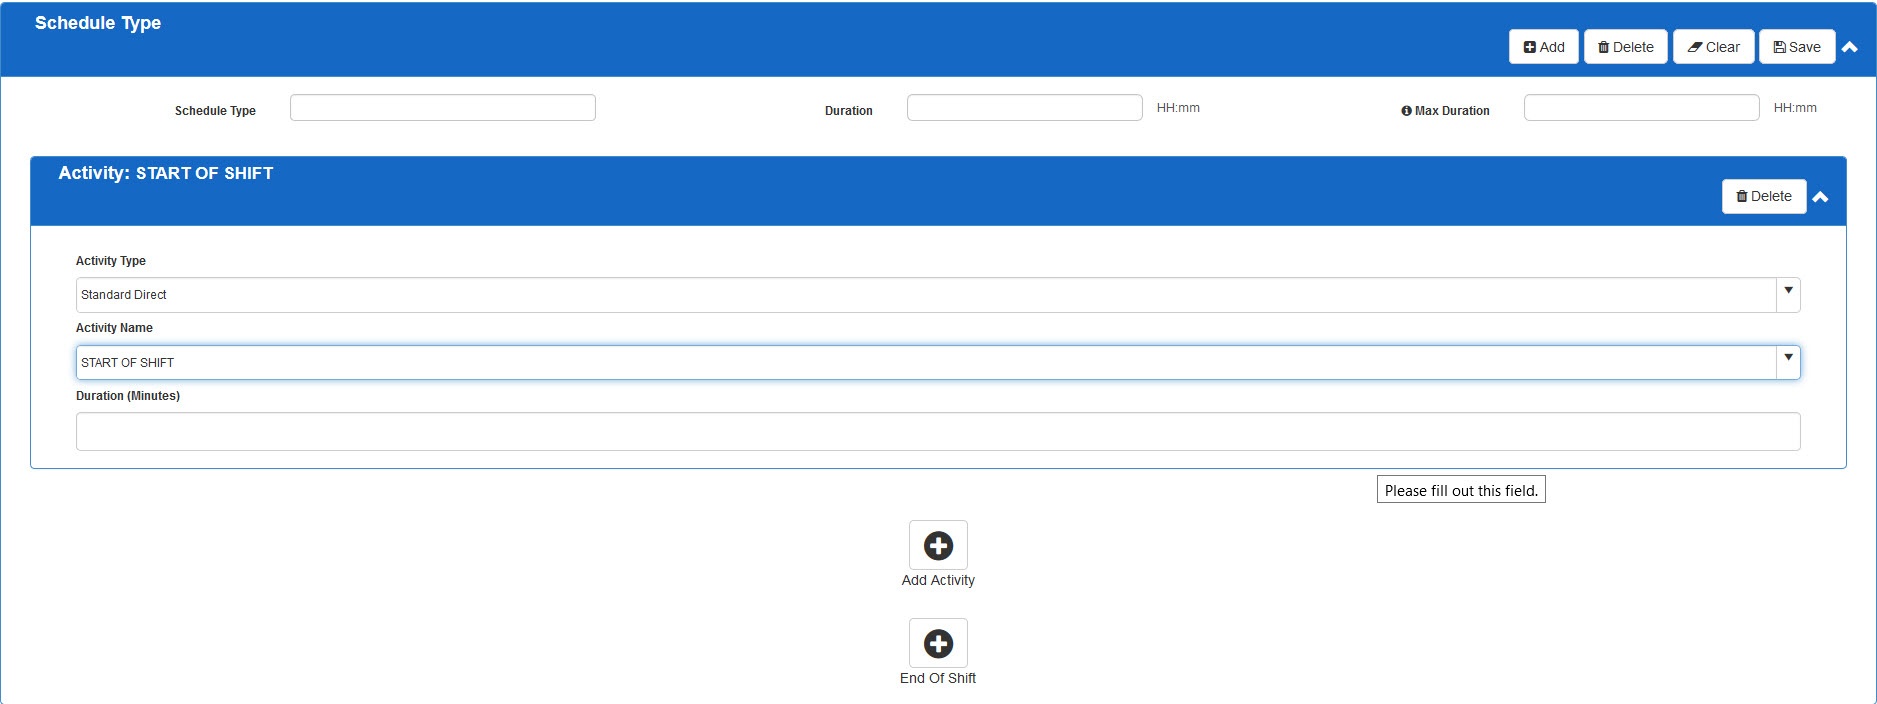The width and height of the screenshot is (1877, 704).
Task: Save the schedule type
Action: 1796,47
